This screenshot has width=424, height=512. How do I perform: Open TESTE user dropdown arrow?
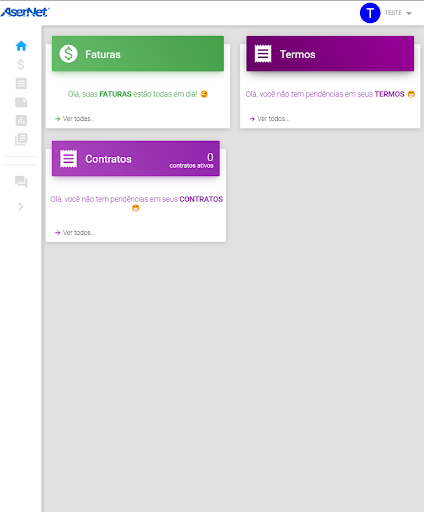409,13
